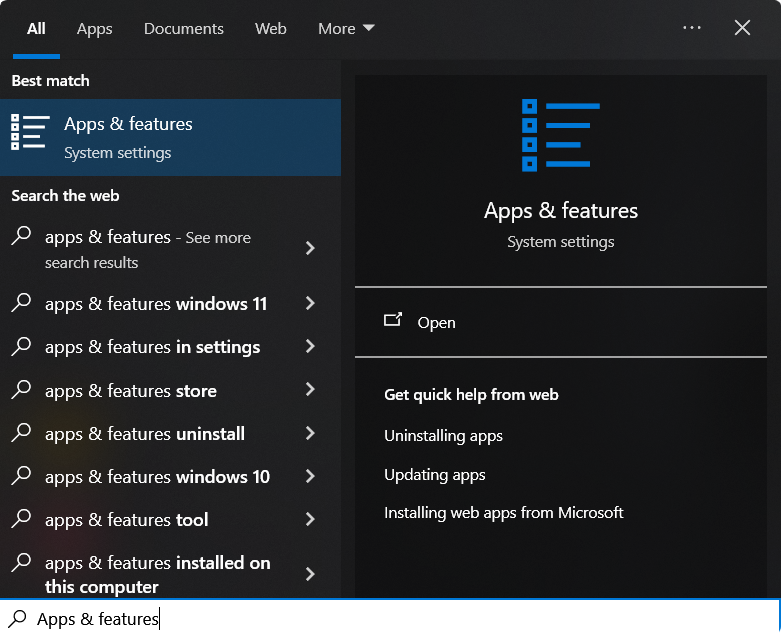The height and width of the screenshot is (636, 781).
Task: Click the magnifier icon in the search box
Action: (17, 618)
